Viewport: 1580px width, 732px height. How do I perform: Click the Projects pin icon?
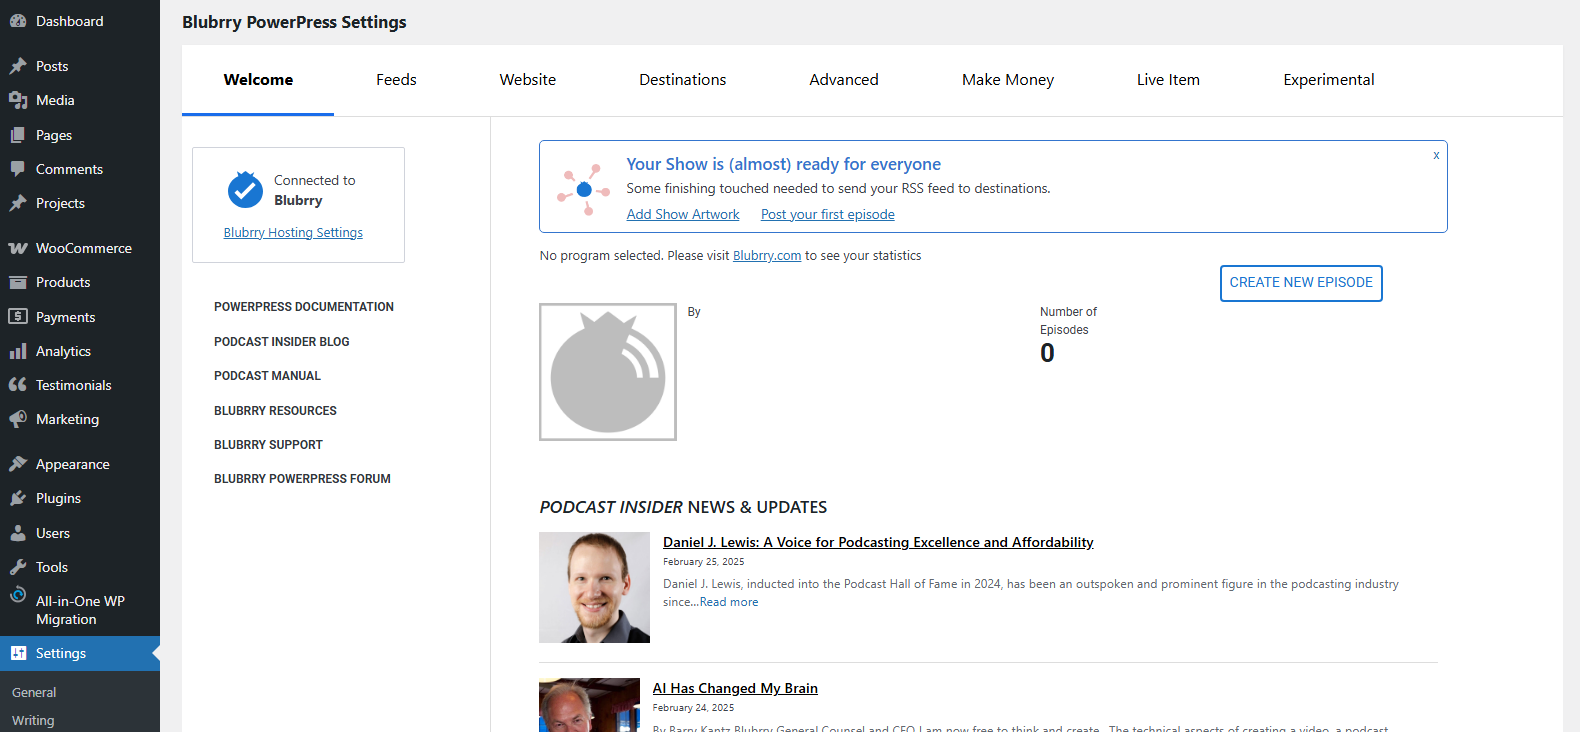(18, 203)
